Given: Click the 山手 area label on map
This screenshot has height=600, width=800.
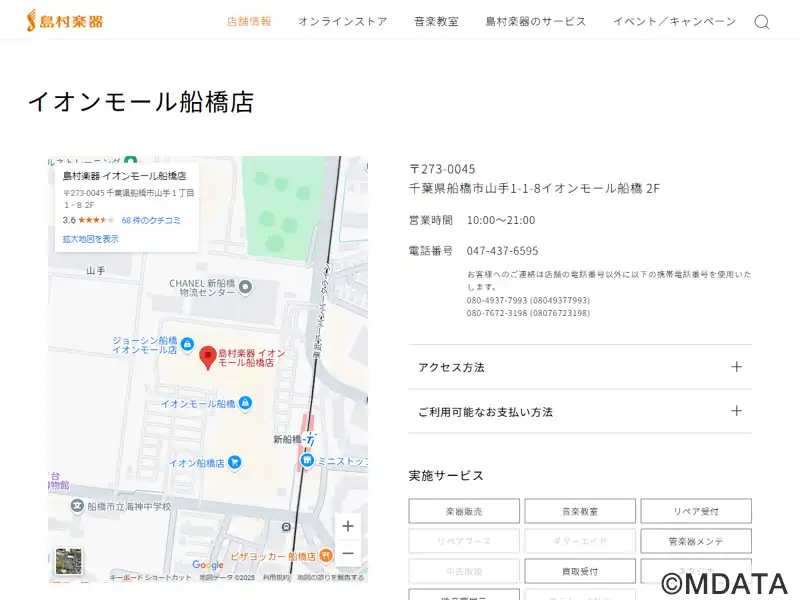Looking at the screenshot, I should (96, 271).
